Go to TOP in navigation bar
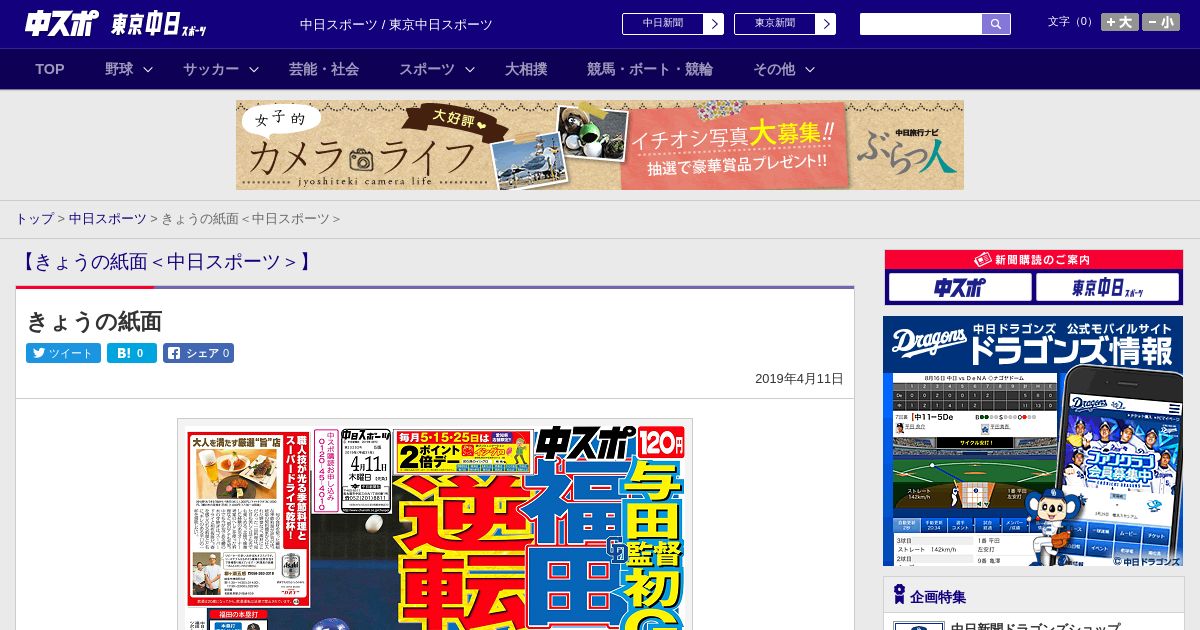Screen dimensions: 1200x630 coord(50,69)
